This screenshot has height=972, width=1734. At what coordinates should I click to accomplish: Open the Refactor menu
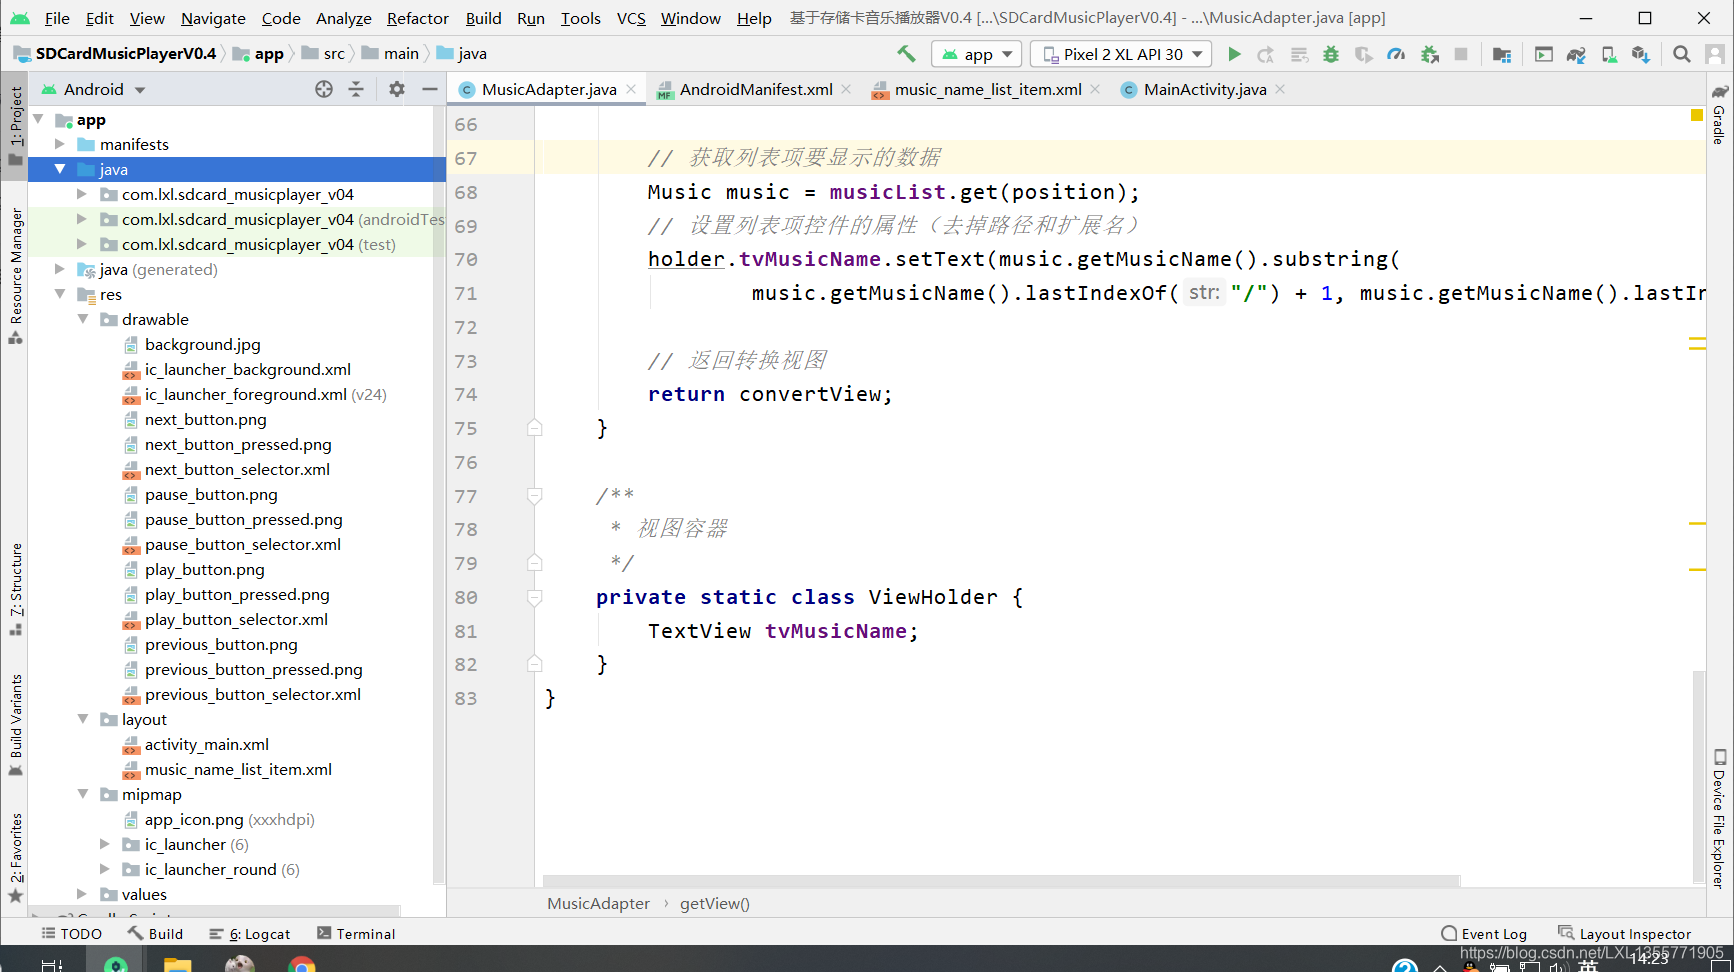[417, 18]
